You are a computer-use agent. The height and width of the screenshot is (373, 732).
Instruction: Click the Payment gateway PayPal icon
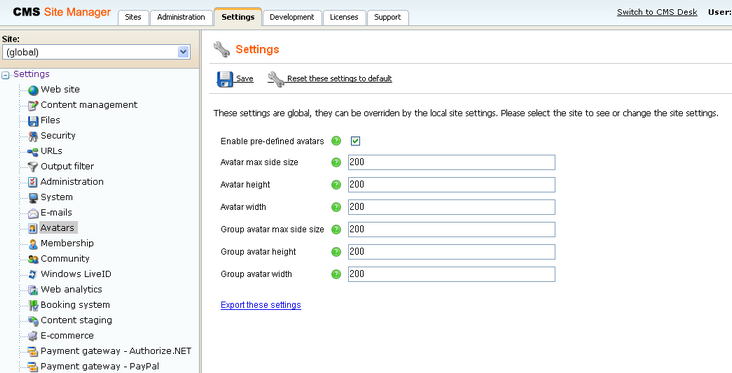33,366
